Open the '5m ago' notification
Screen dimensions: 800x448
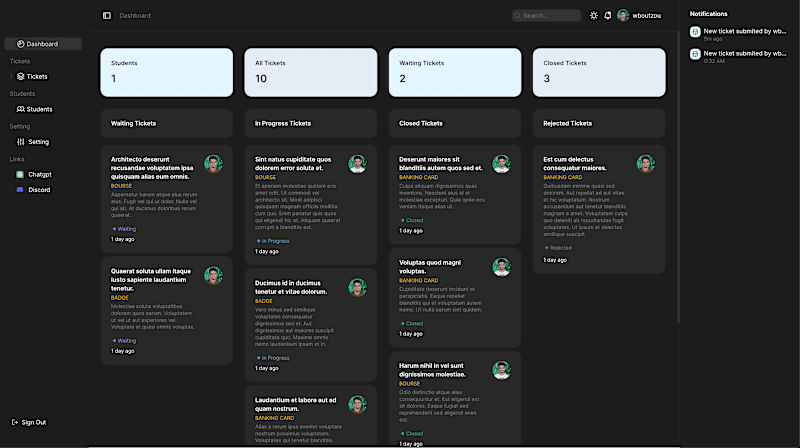pos(738,34)
